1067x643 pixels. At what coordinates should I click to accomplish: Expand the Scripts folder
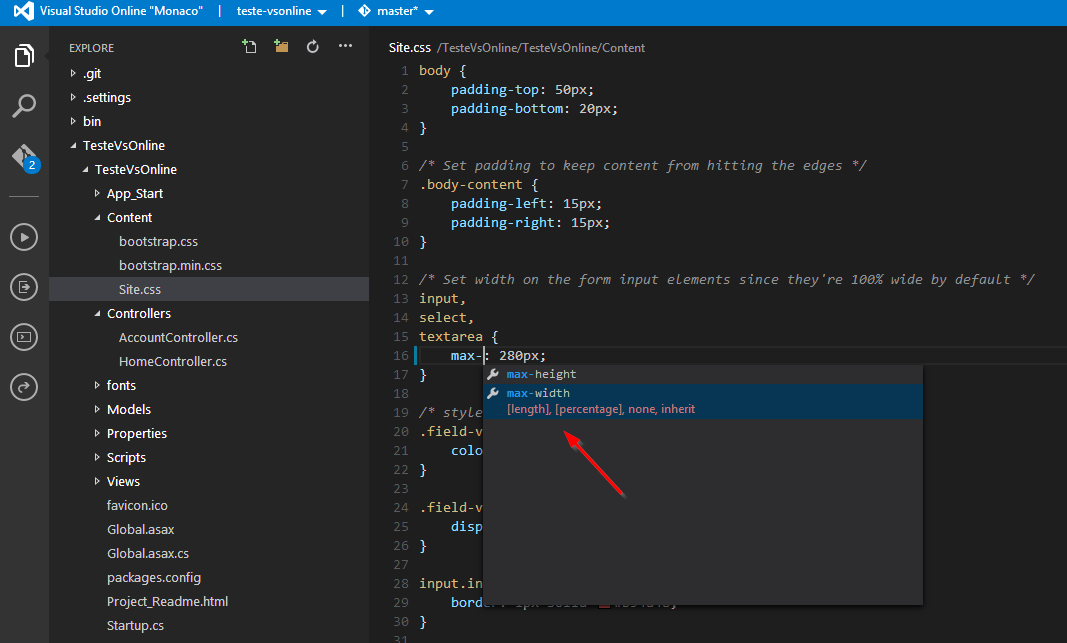[97, 457]
